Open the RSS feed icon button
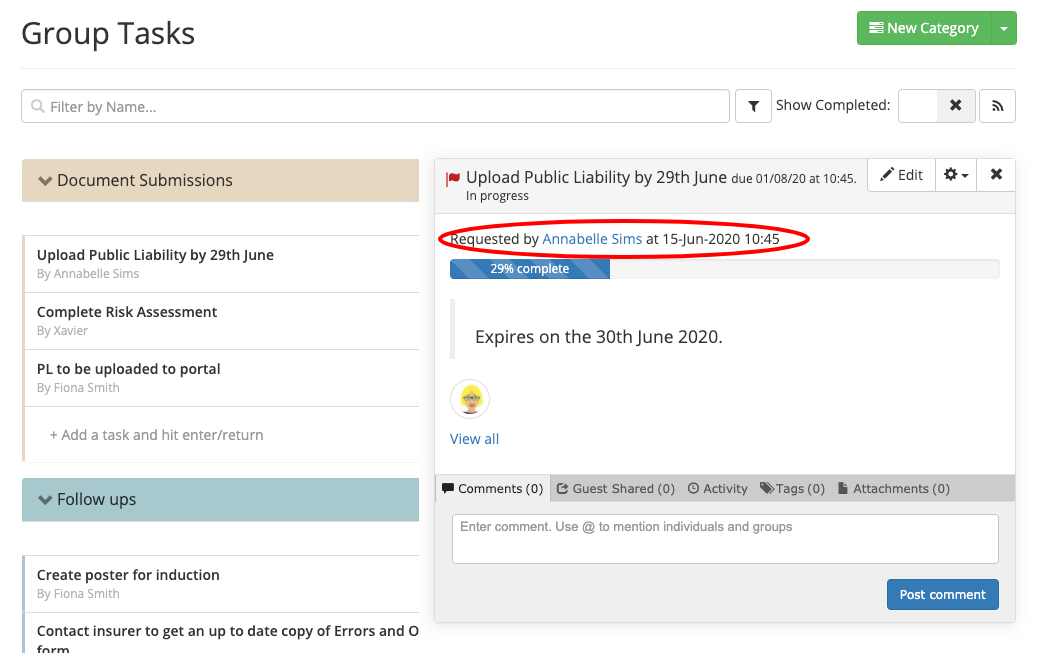This screenshot has height=653, width=1051. 997,107
